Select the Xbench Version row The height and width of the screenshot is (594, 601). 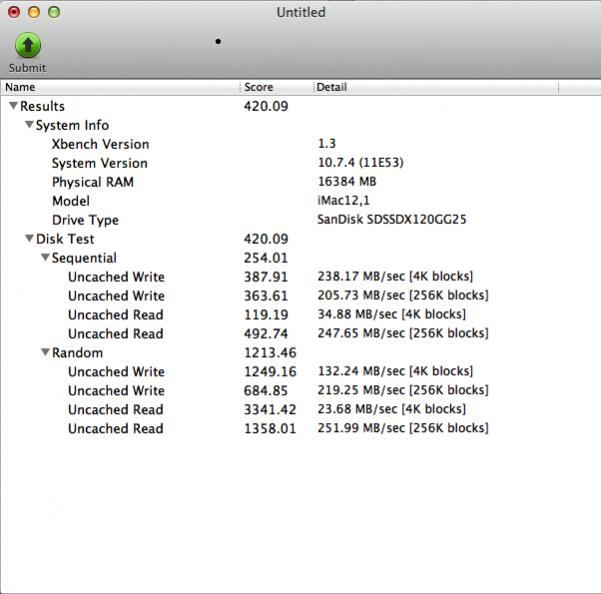point(300,144)
